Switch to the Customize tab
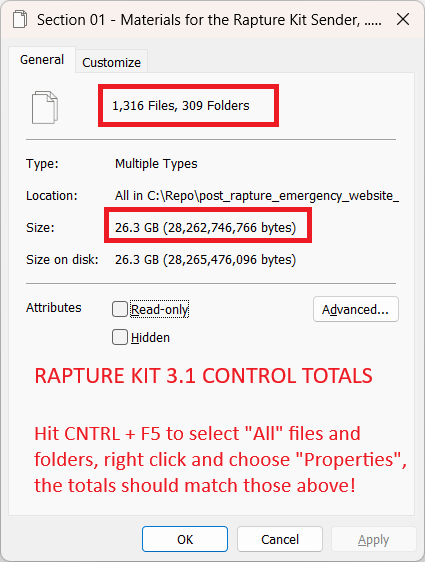The height and width of the screenshot is (562, 425). pyautogui.click(x=111, y=62)
